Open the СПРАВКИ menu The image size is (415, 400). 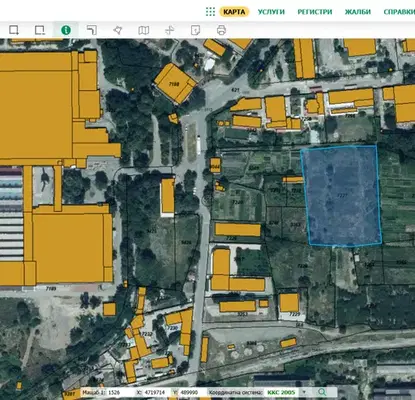point(399,12)
